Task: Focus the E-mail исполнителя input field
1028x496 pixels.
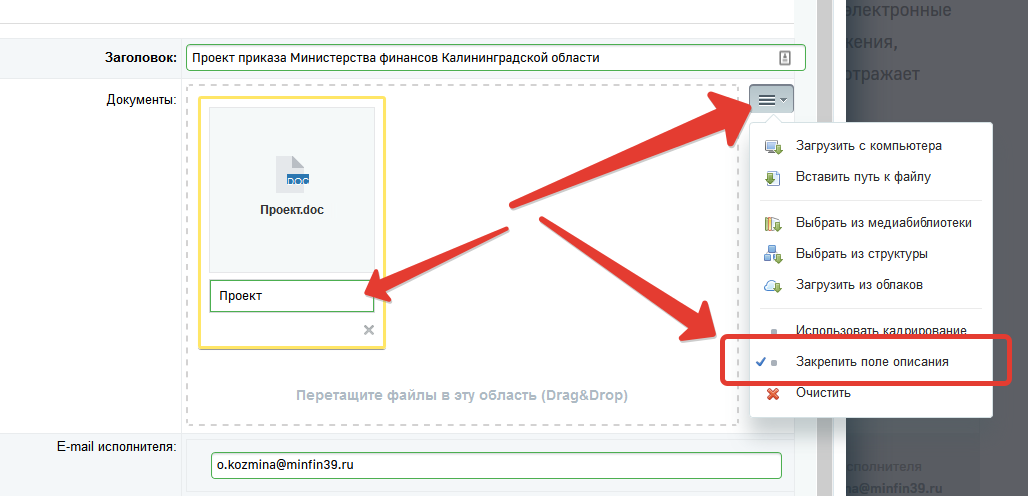Action: (497, 466)
